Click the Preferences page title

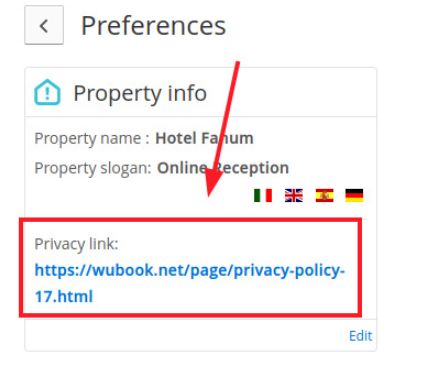(x=153, y=26)
